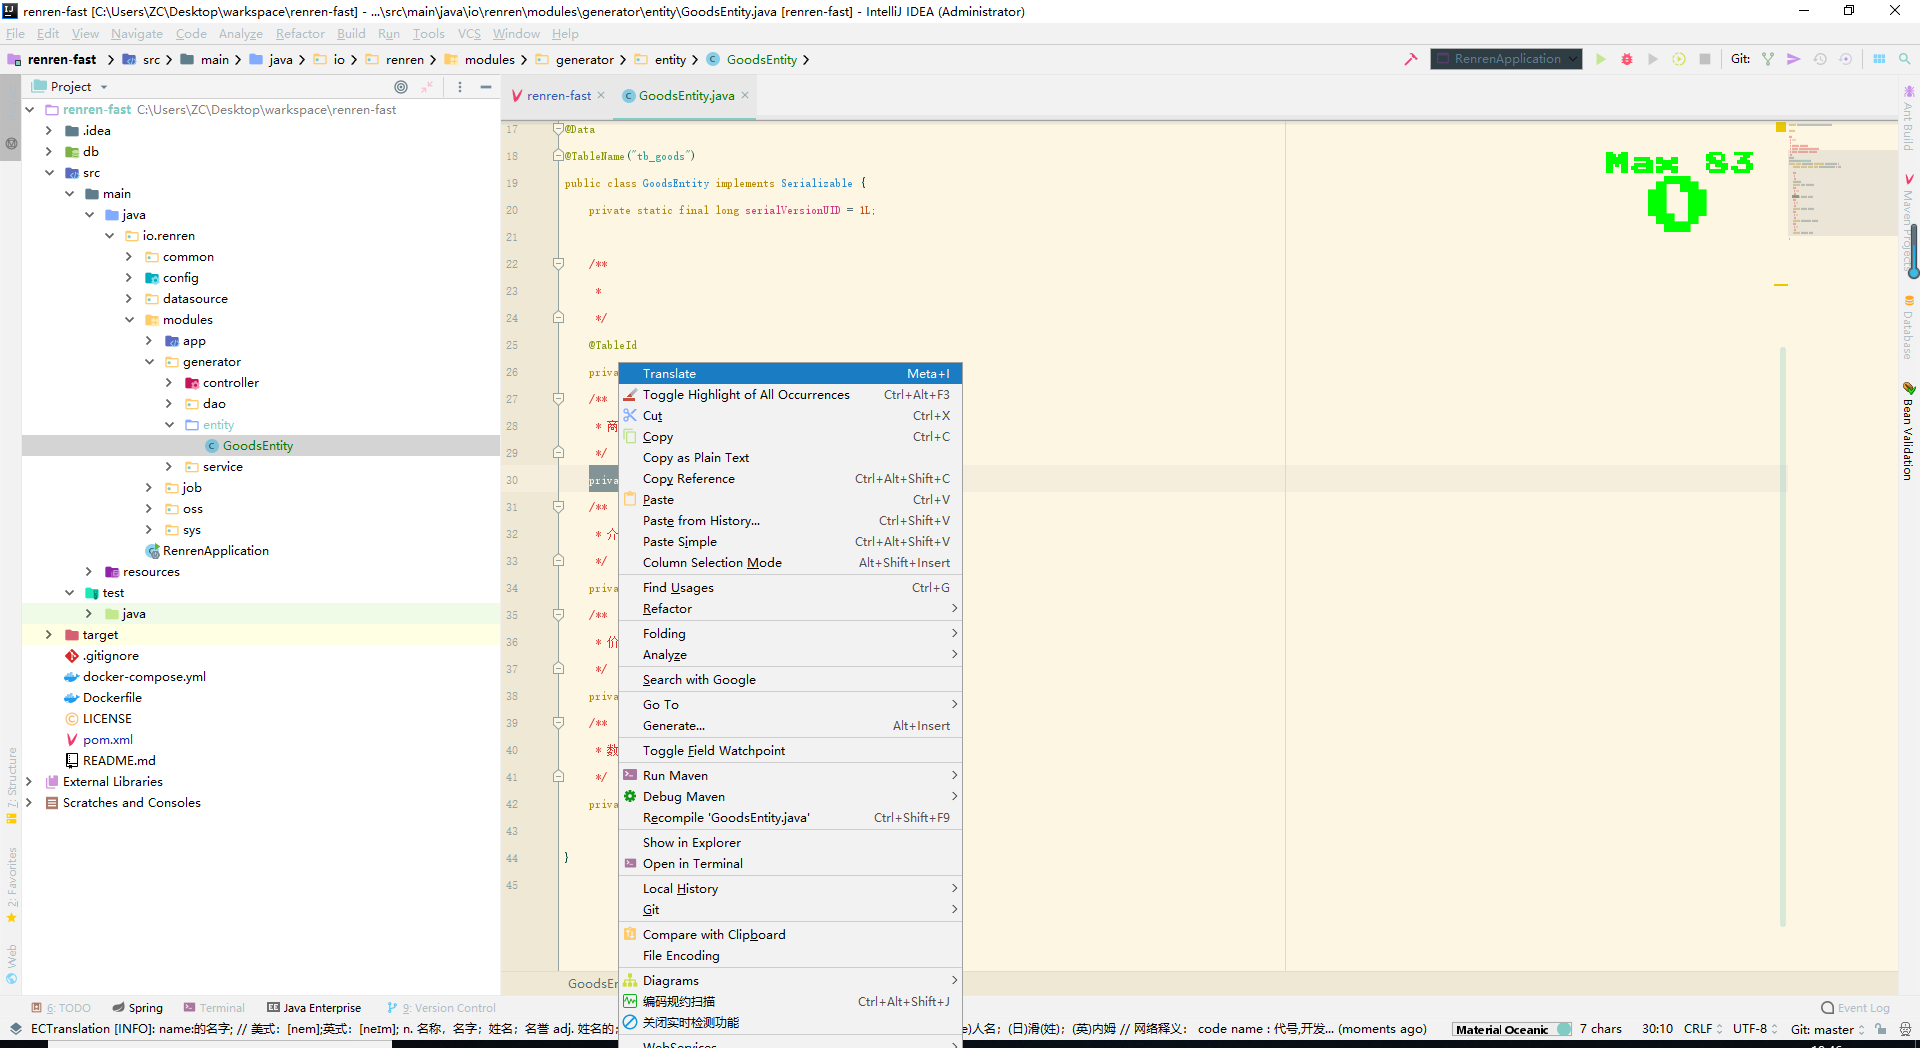Open Terminal tool window
The width and height of the screenshot is (1920, 1048).
[214, 1008]
